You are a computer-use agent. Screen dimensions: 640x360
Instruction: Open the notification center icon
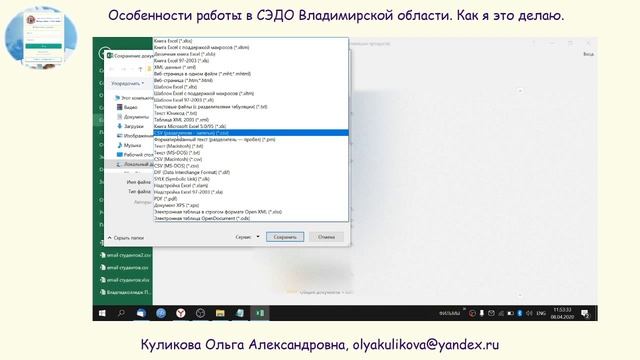585,313
